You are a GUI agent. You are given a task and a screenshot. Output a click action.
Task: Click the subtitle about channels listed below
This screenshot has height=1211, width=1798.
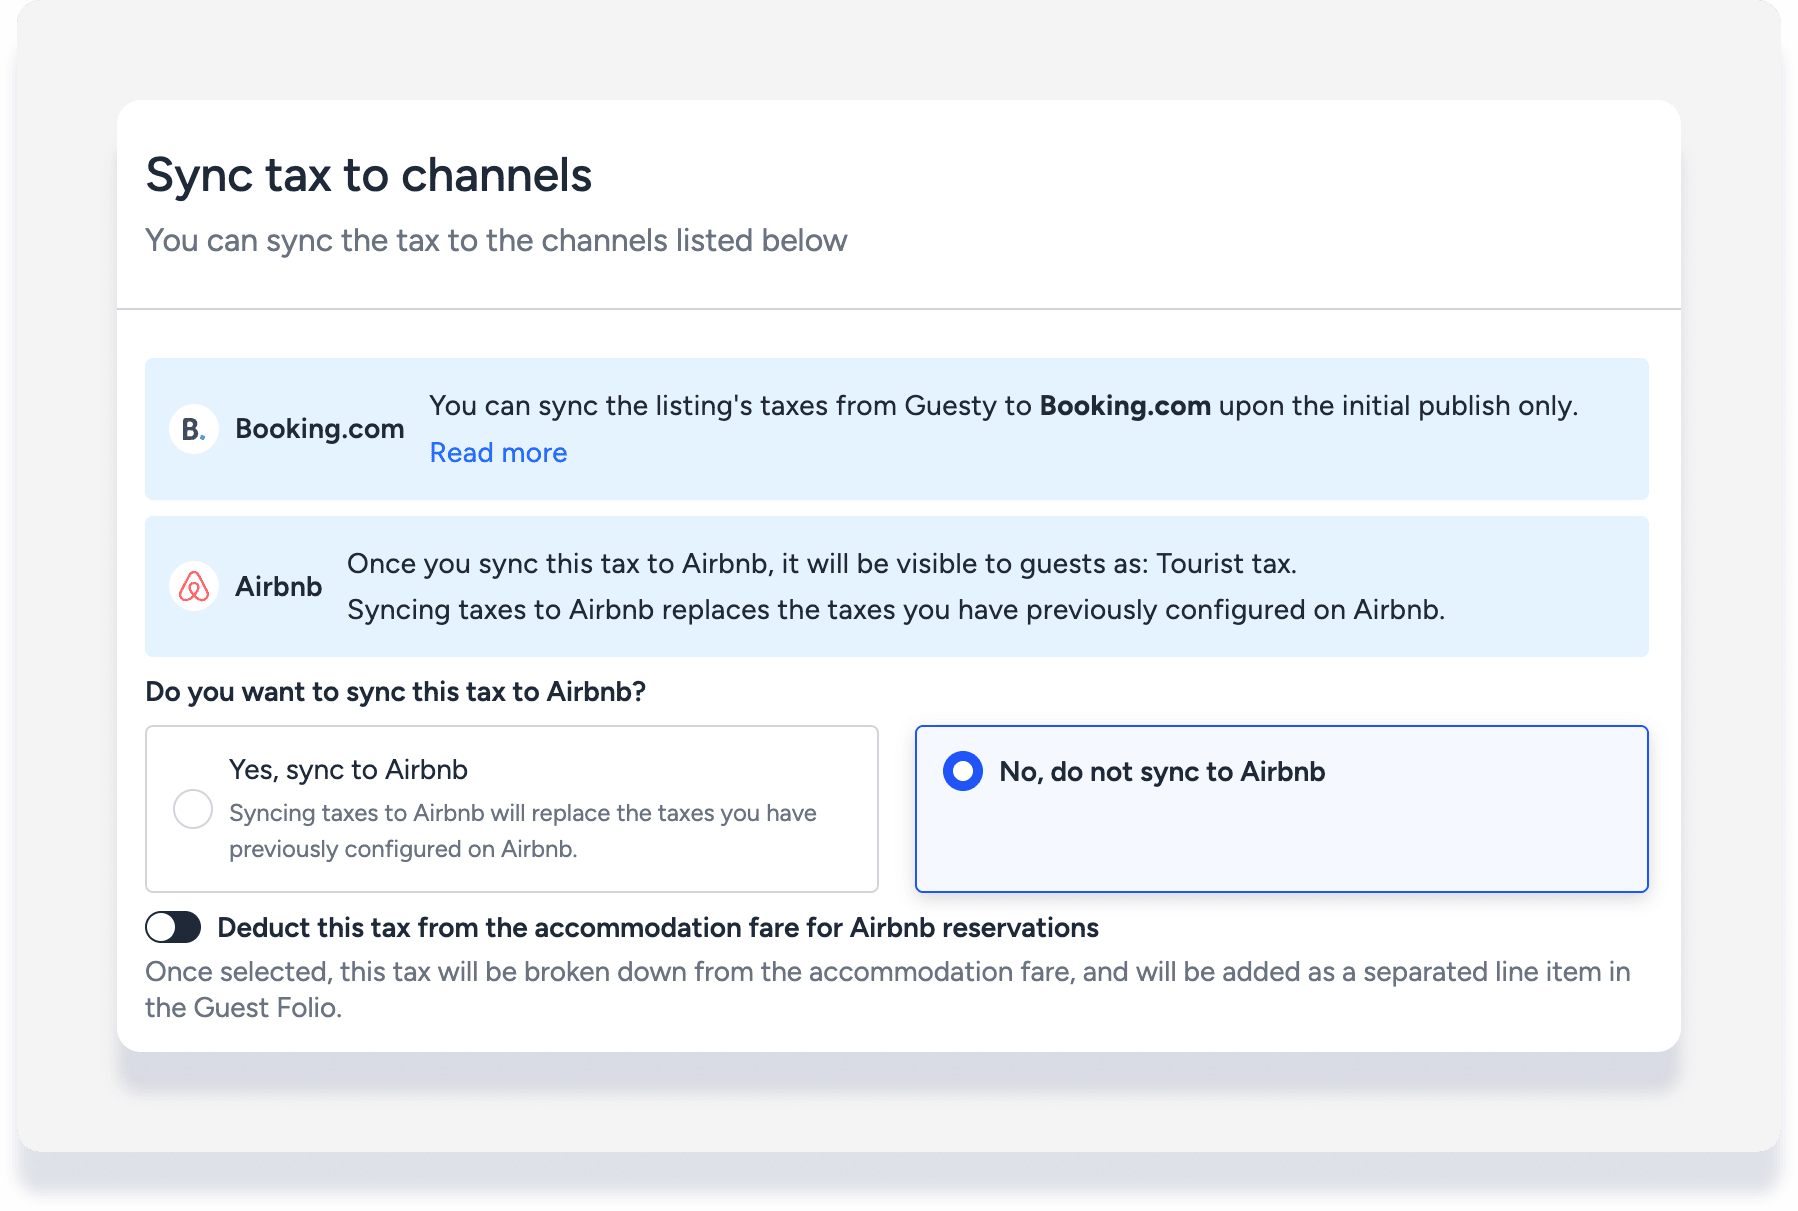(x=496, y=241)
